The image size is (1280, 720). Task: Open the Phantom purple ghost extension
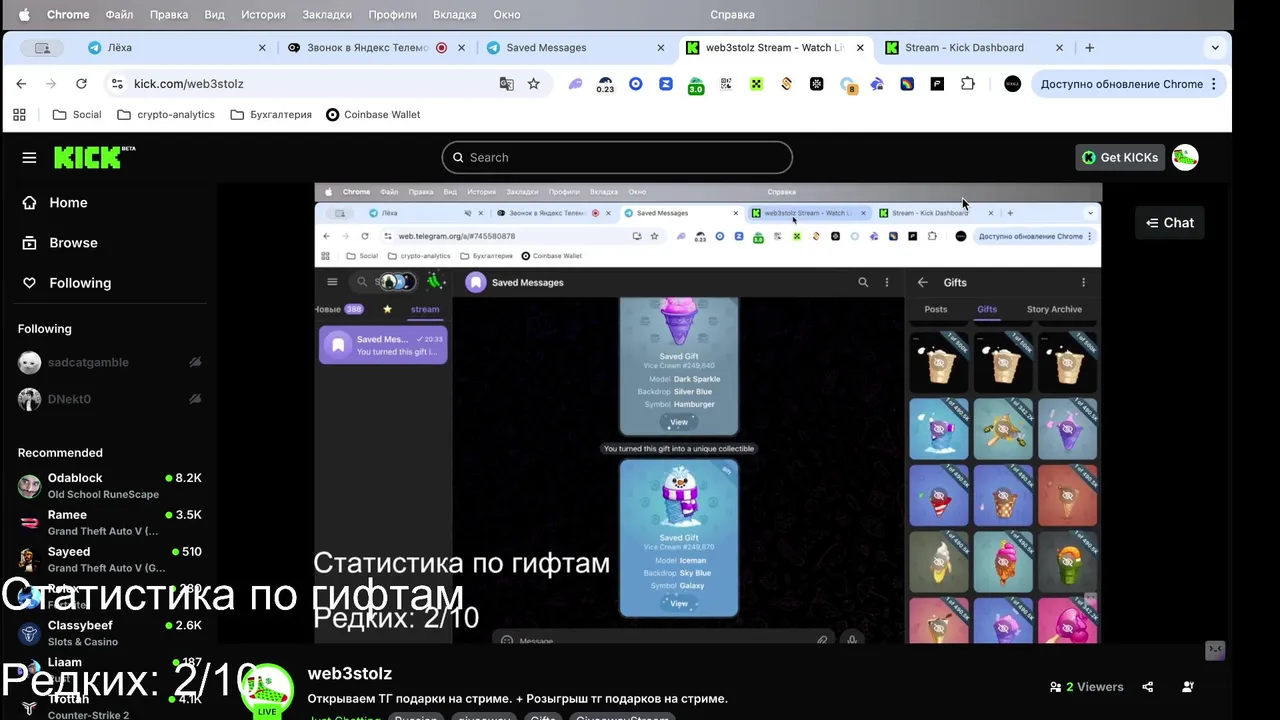coord(575,84)
